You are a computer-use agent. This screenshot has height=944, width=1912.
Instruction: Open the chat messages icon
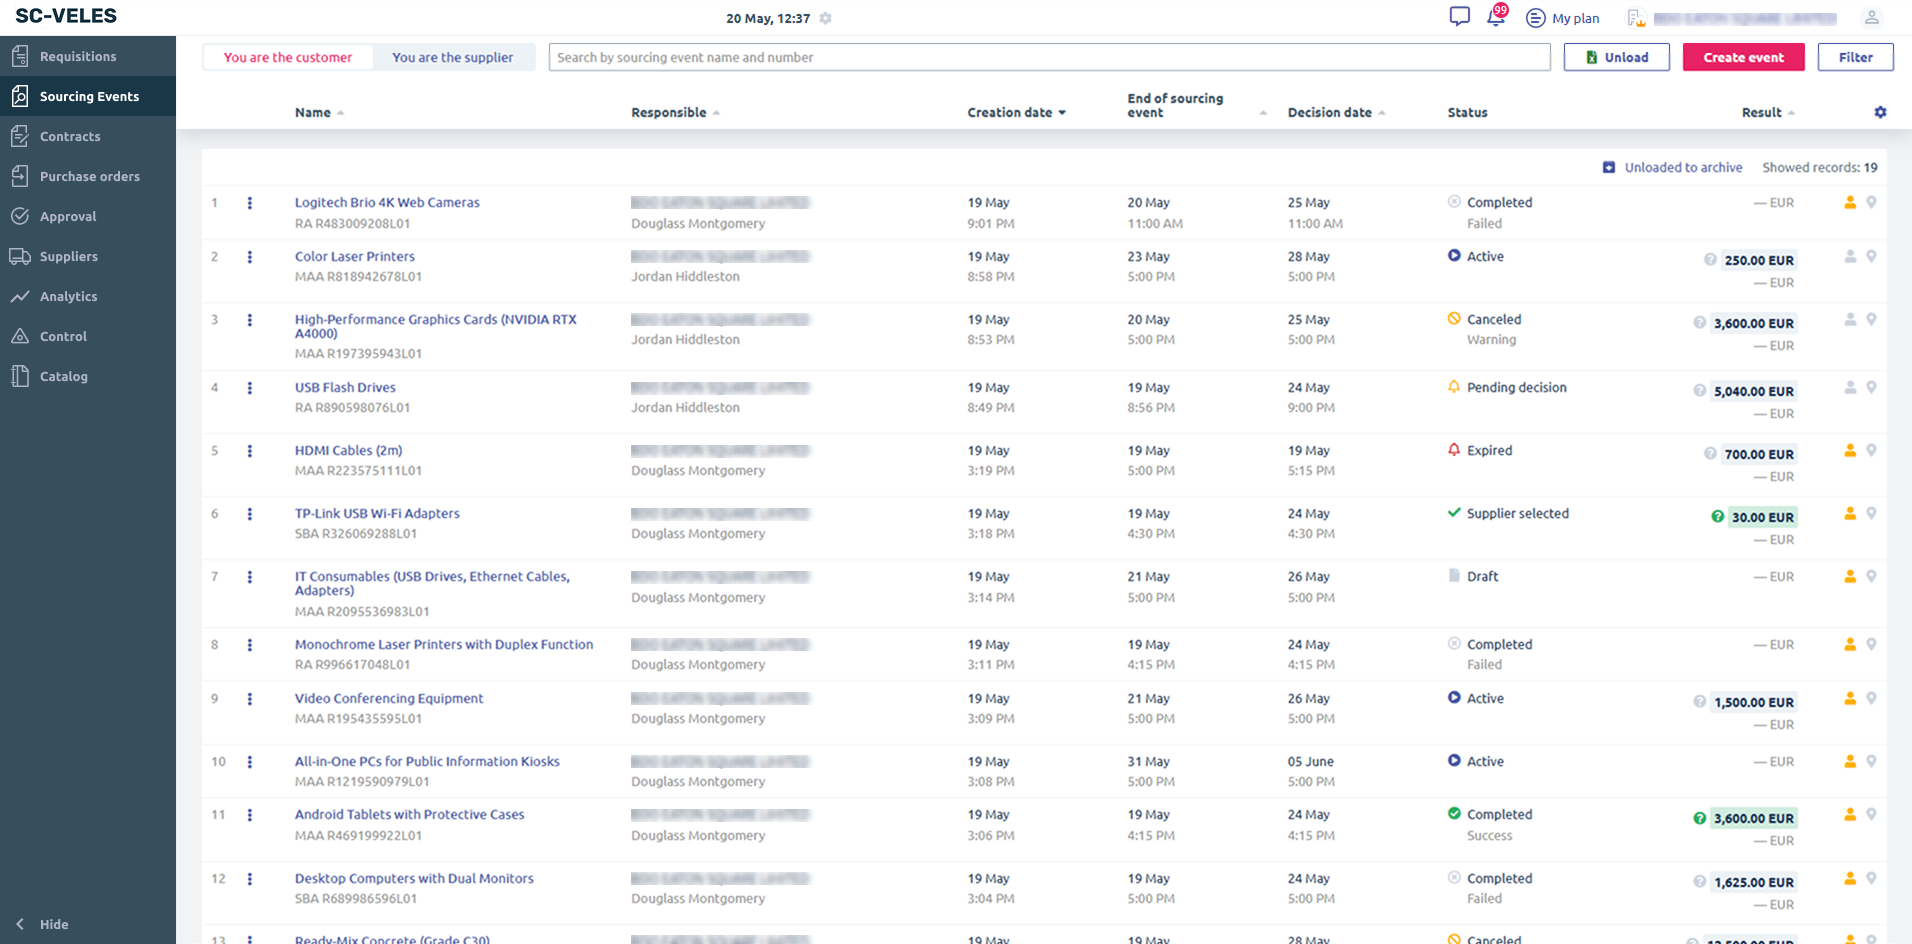coord(1459,17)
